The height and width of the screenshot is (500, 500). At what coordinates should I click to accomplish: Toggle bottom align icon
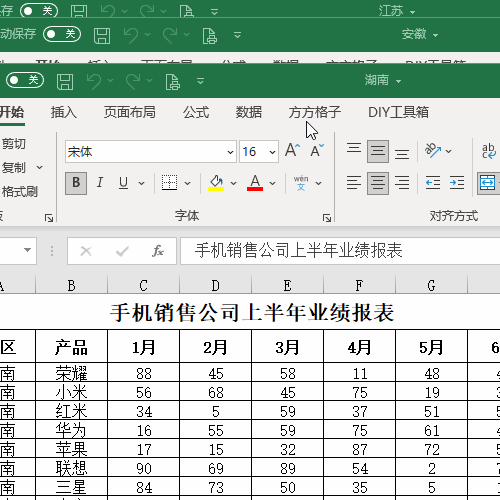[x=402, y=154]
